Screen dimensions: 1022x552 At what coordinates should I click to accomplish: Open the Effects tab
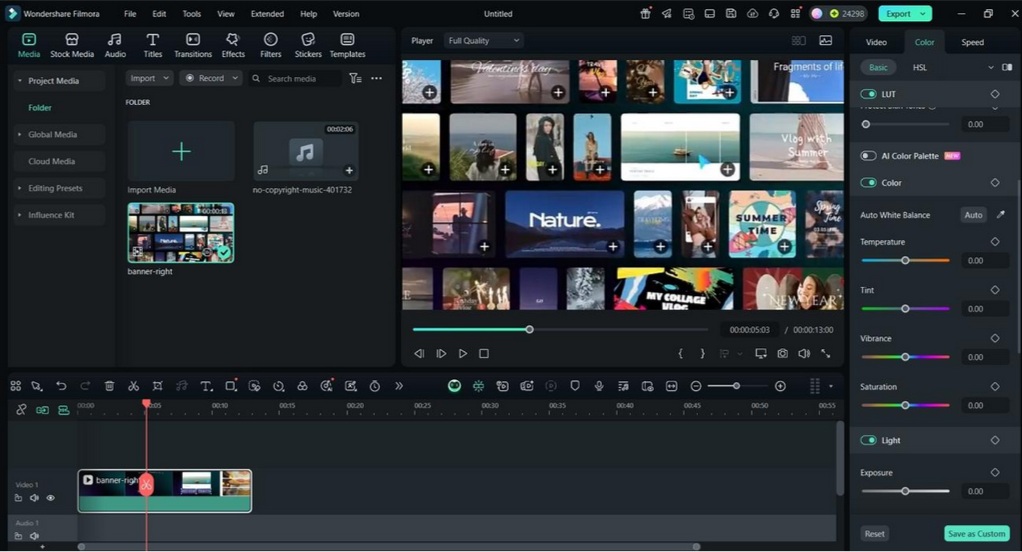(233, 46)
